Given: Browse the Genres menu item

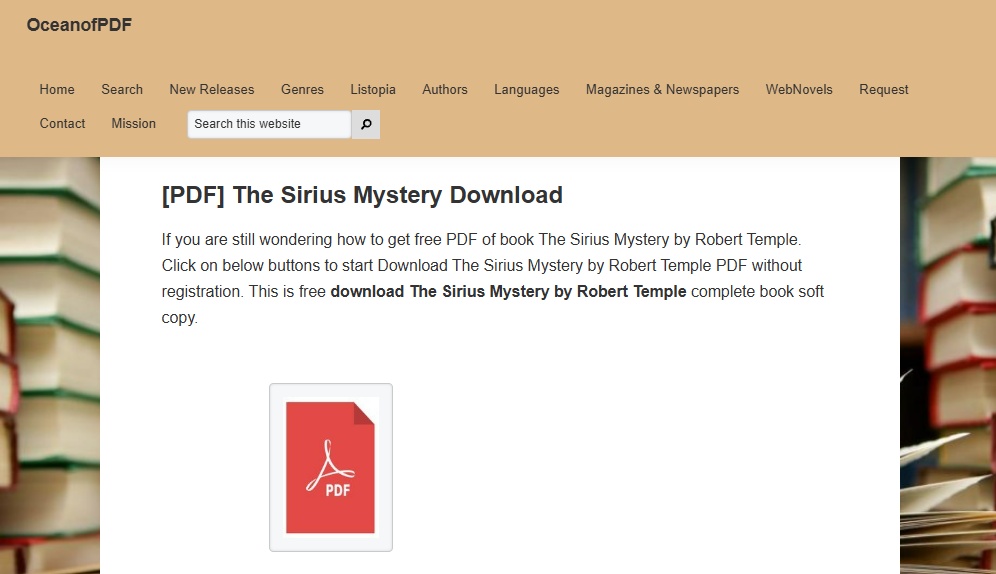Looking at the screenshot, I should pos(302,89).
